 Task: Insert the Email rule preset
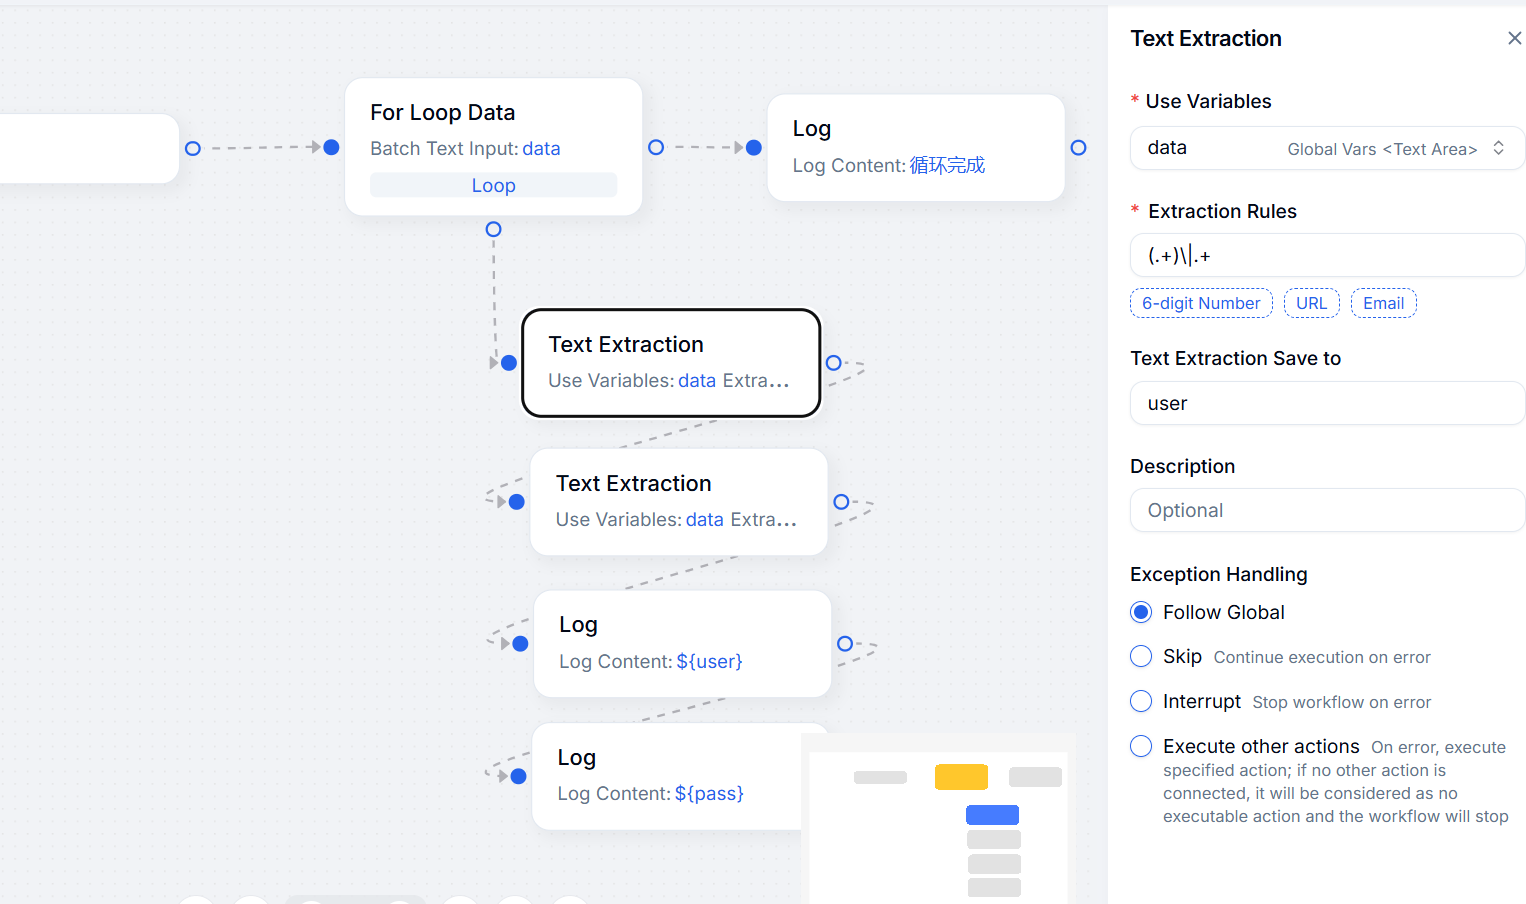click(1383, 303)
